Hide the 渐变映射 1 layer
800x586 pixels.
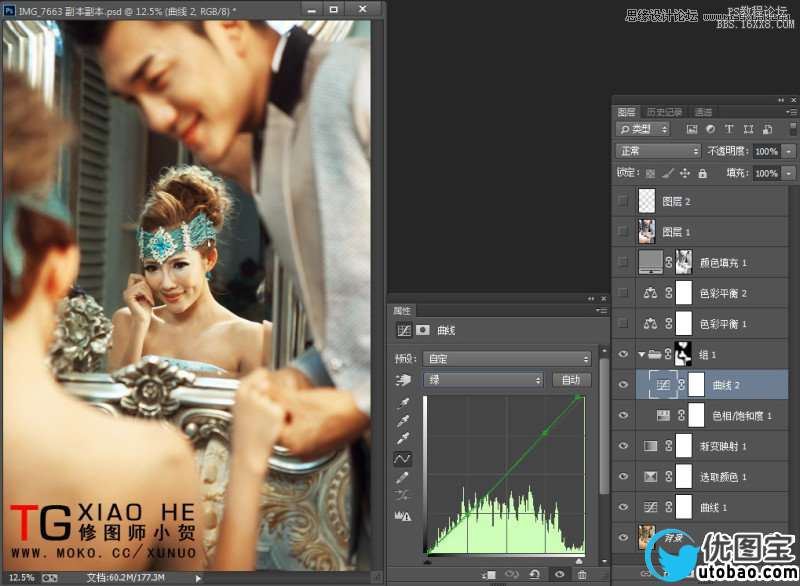(623, 446)
